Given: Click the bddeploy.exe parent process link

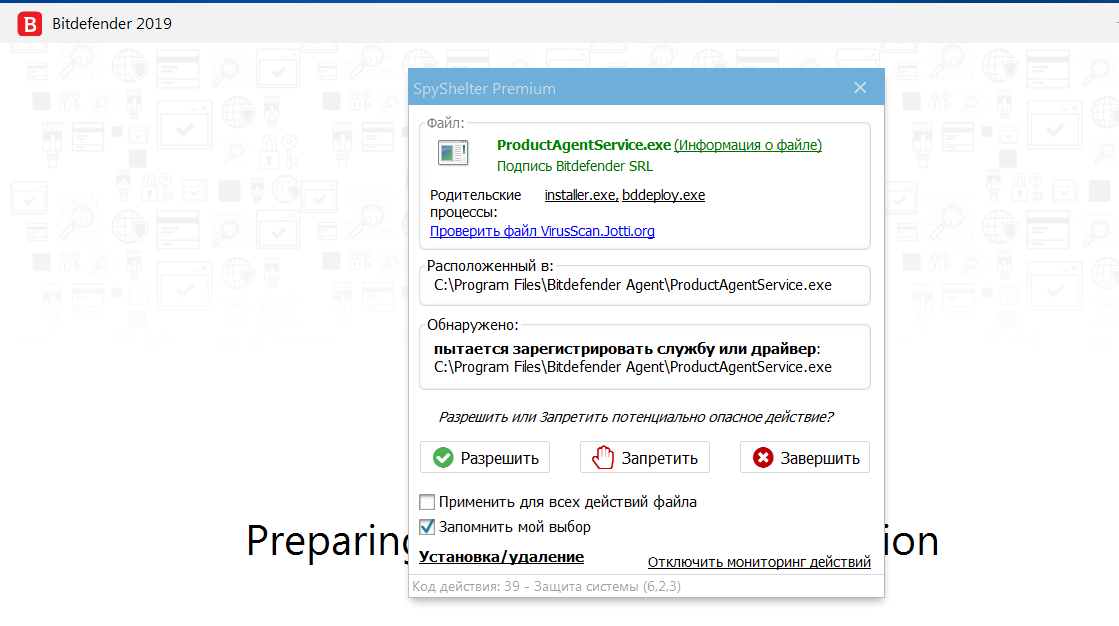Looking at the screenshot, I should 664,195.
